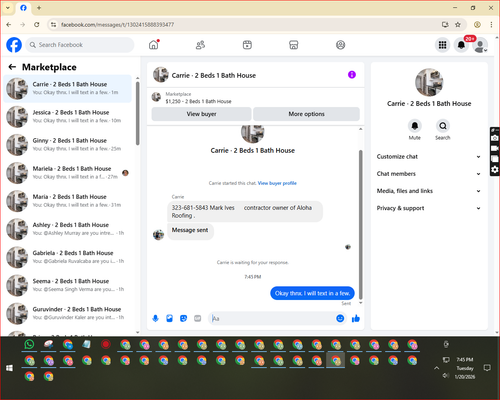Open the Groups icon in top navigation

point(340,45)
